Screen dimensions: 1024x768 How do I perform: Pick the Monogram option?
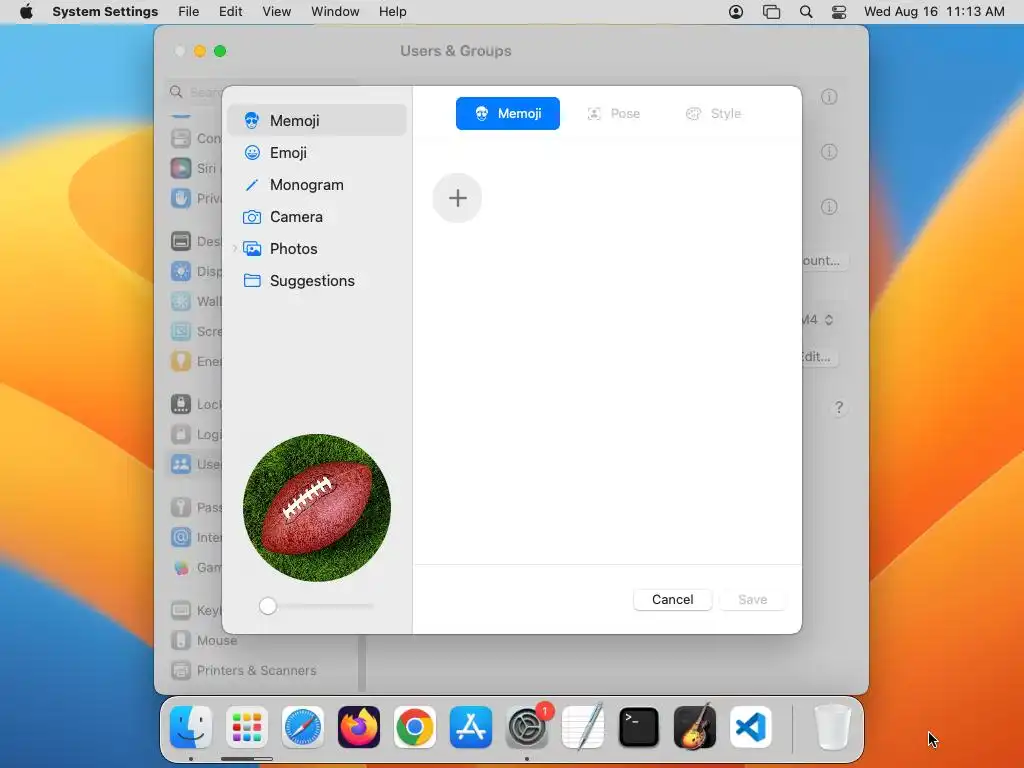[x=317, y=184]
